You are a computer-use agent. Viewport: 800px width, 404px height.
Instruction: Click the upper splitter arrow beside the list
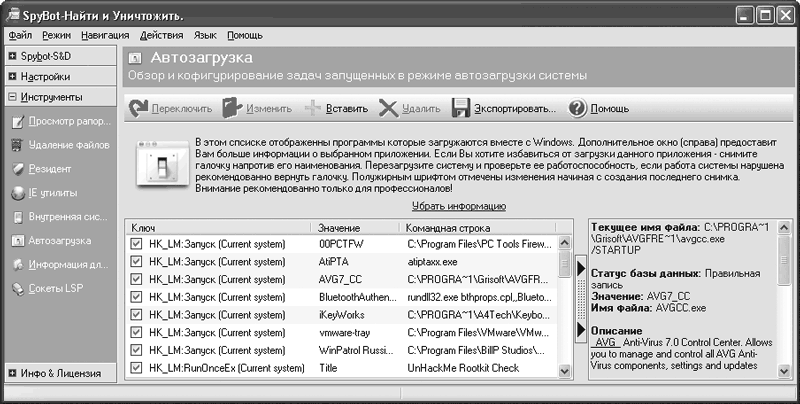pos(581,269)
